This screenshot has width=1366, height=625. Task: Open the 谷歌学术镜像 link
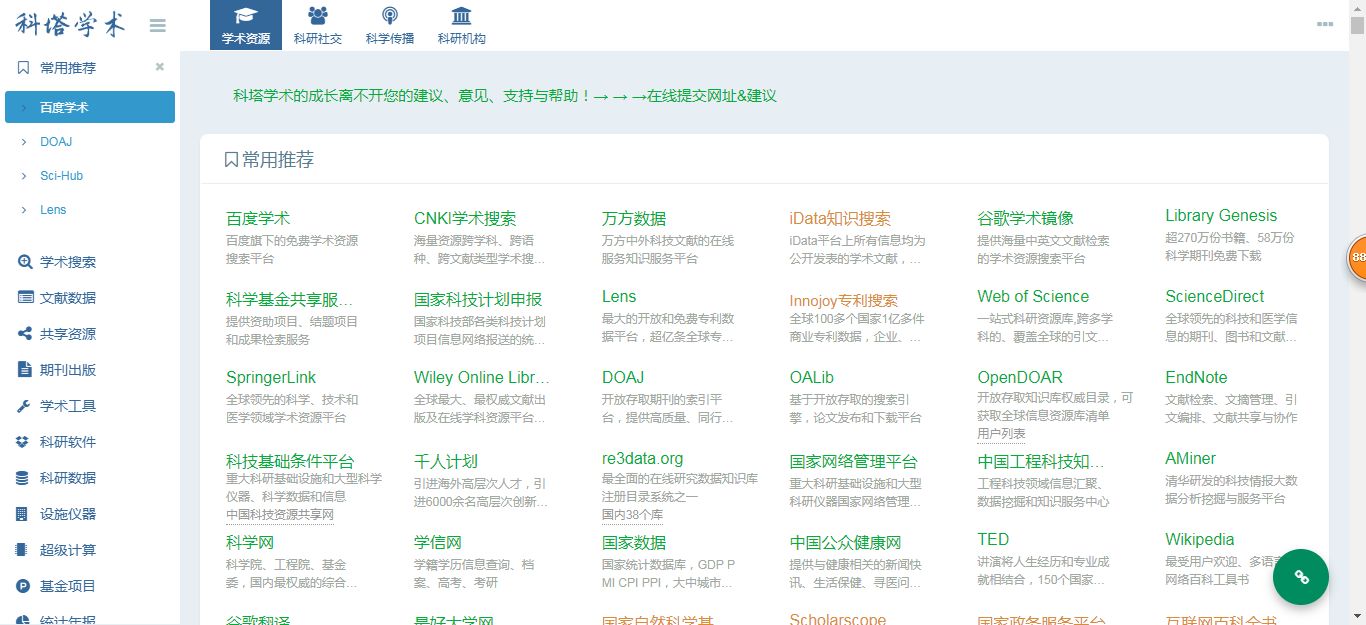click(x=1026, y=218)
